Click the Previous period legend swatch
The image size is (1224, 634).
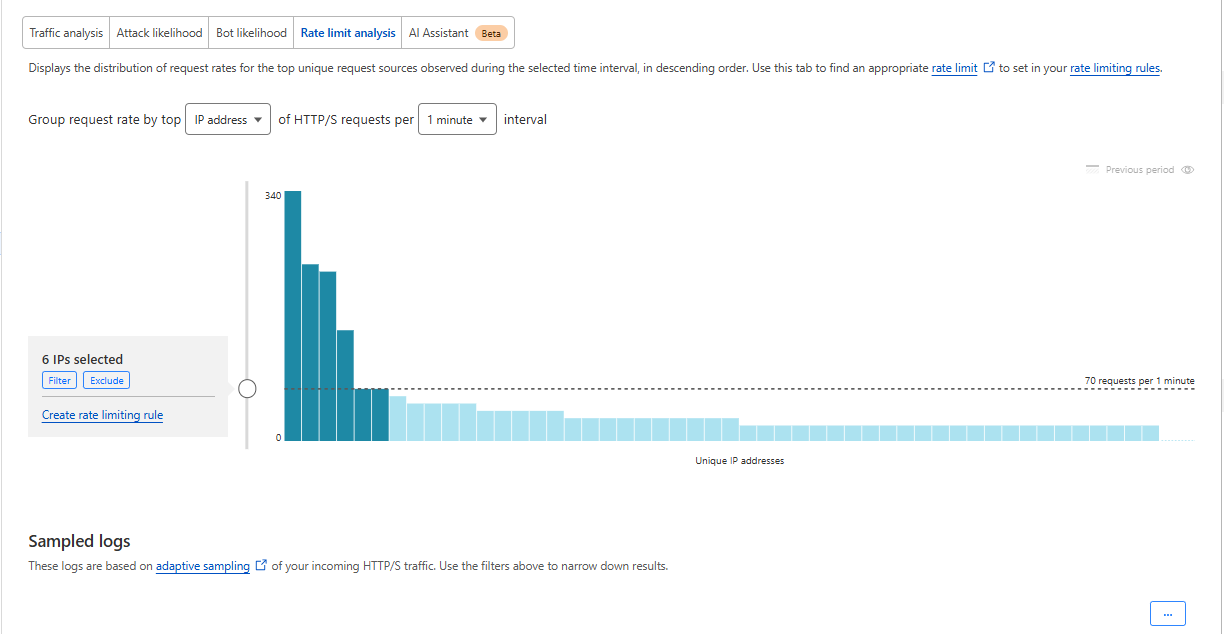point(1092,170)
